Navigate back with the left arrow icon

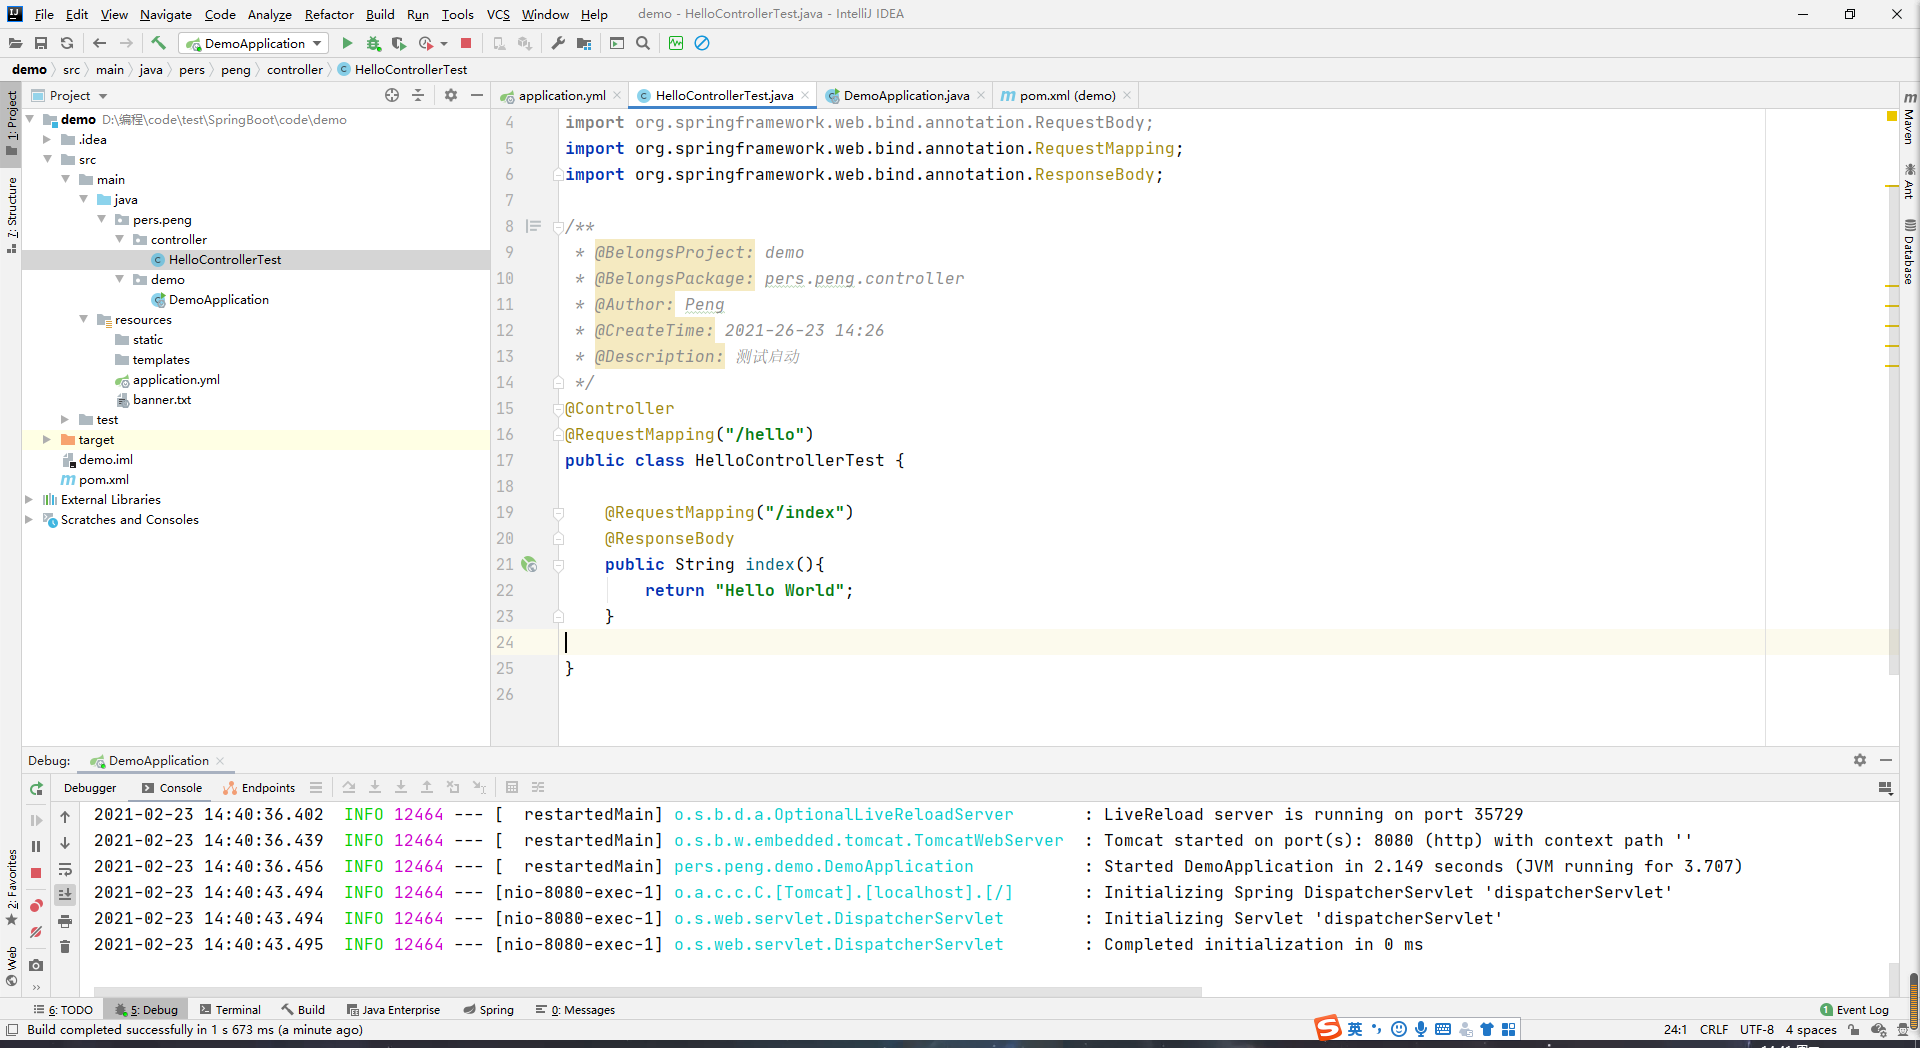click(x=99, y=43)
